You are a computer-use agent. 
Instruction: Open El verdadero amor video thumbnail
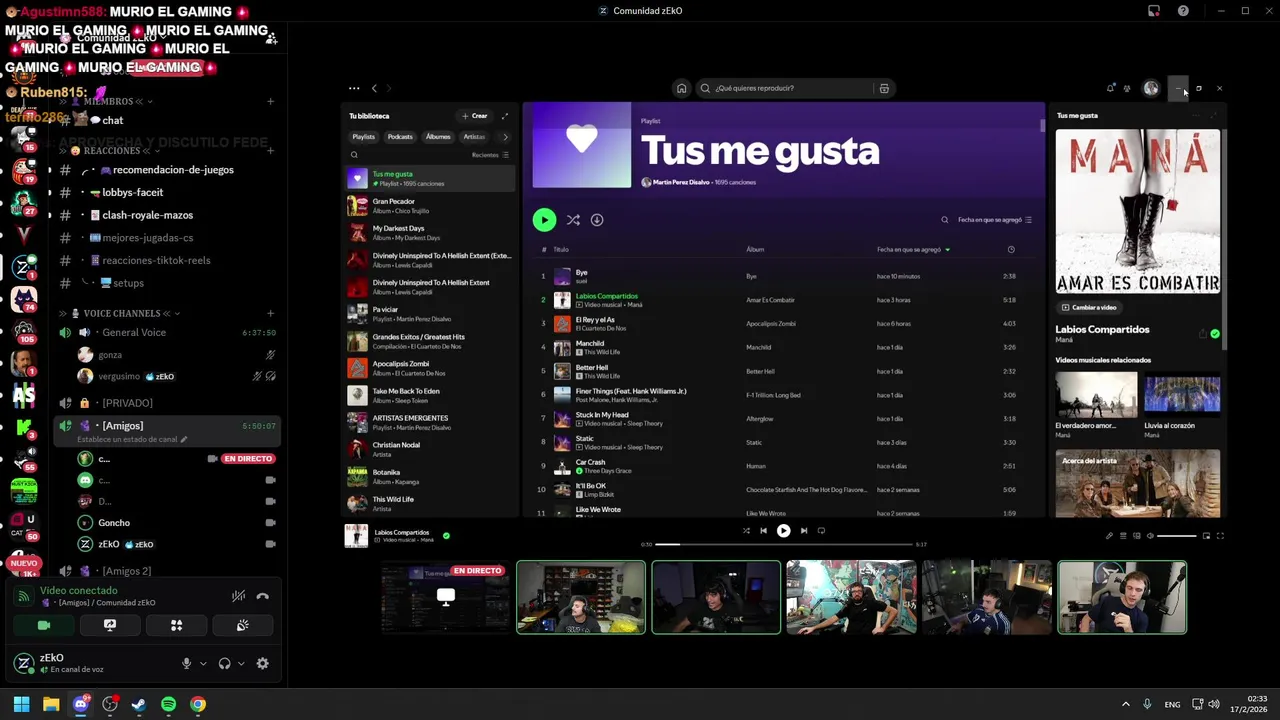point(1096,395)
